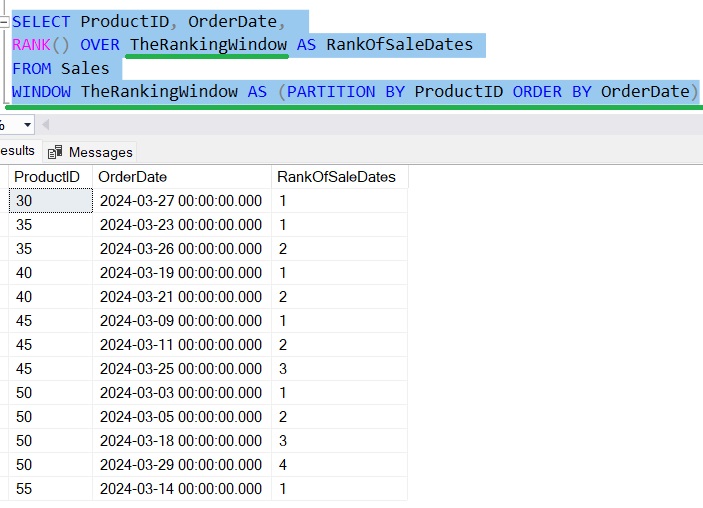Open the zoom percentage dropdown
This screenshot has width=703, height=508.
click(x=27, y=125)
